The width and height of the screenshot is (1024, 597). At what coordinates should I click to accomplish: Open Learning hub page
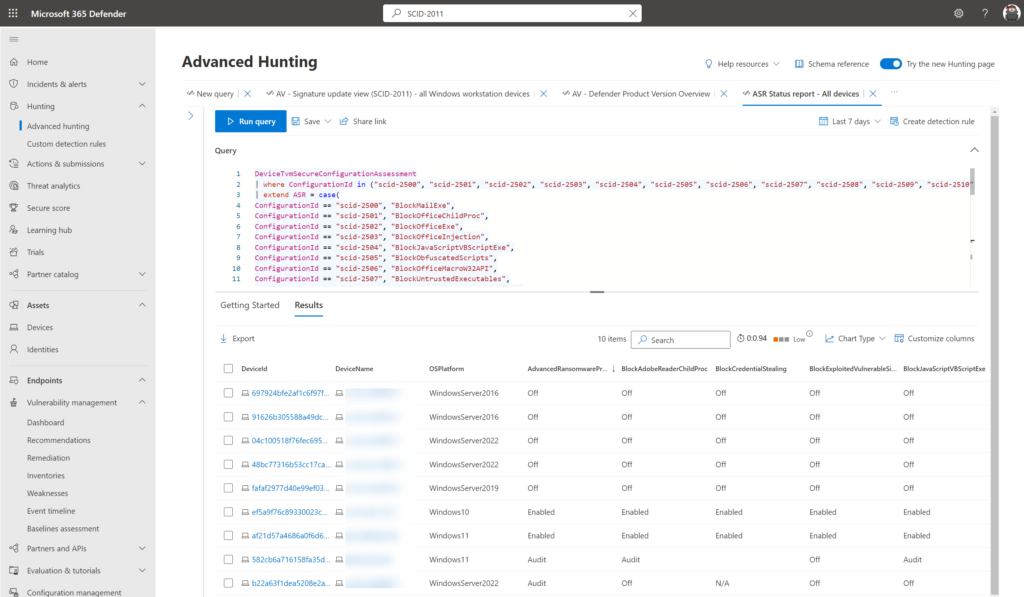point(50,230)
